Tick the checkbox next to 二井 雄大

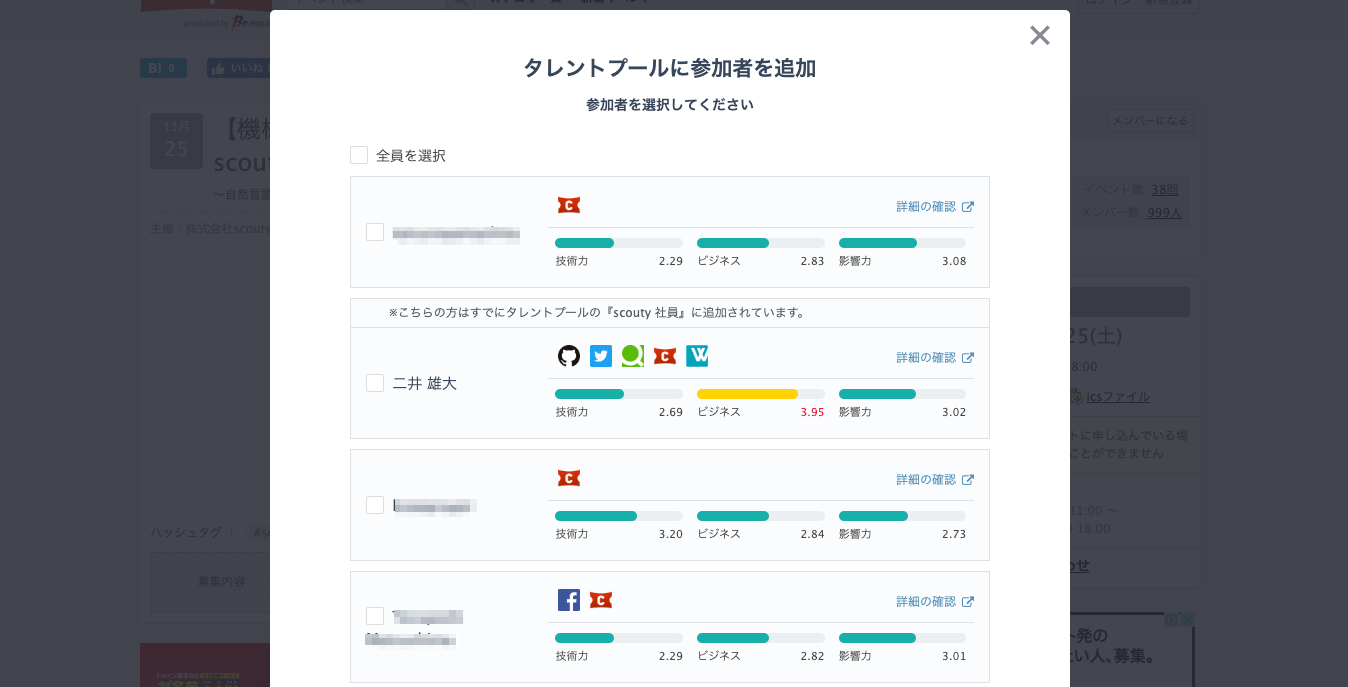375,383
